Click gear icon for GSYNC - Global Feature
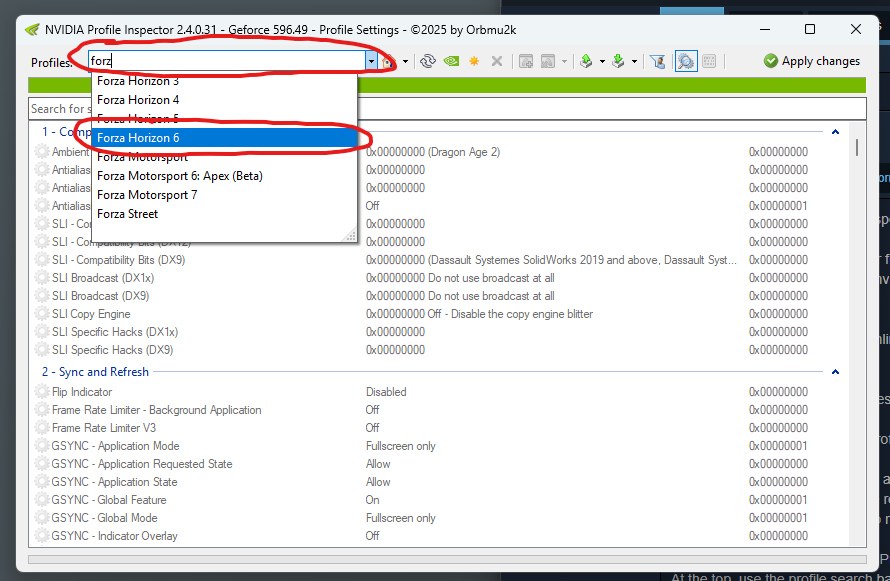 pos(41,500)
